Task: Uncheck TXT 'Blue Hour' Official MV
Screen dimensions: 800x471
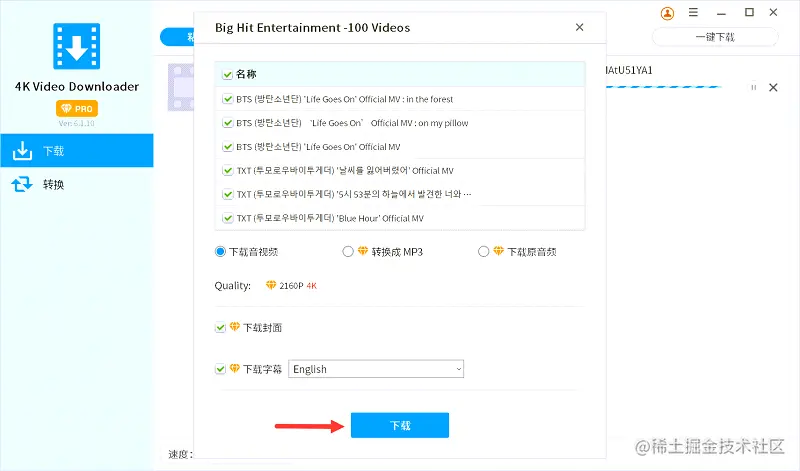Action: 228,218
